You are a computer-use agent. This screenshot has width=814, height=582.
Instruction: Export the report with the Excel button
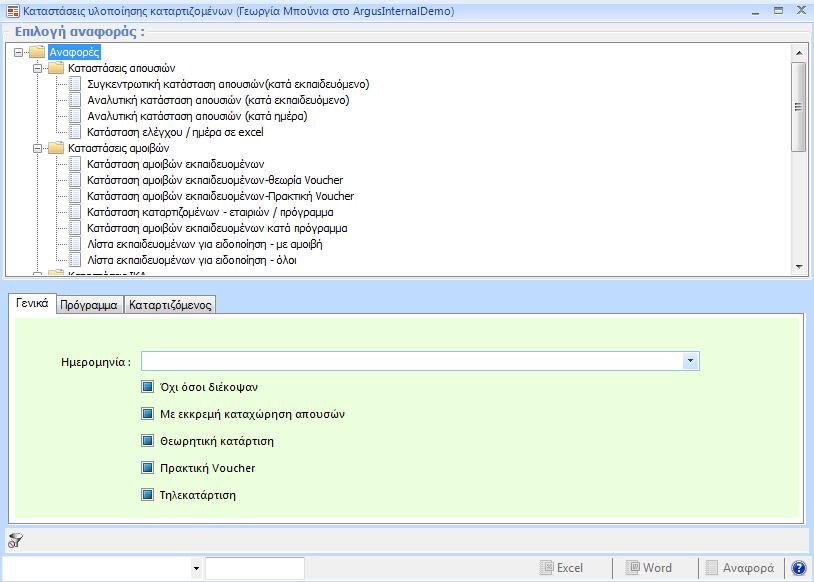pos(561,568)
